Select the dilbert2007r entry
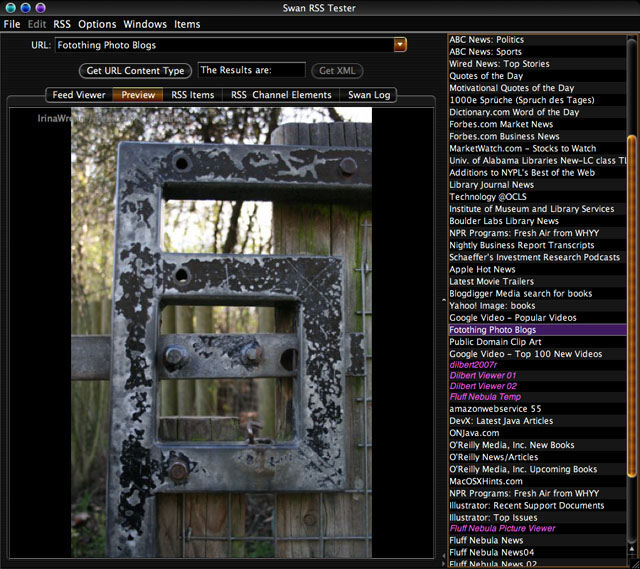Screen dimensions: 640x569 click(x=537, y=365)
